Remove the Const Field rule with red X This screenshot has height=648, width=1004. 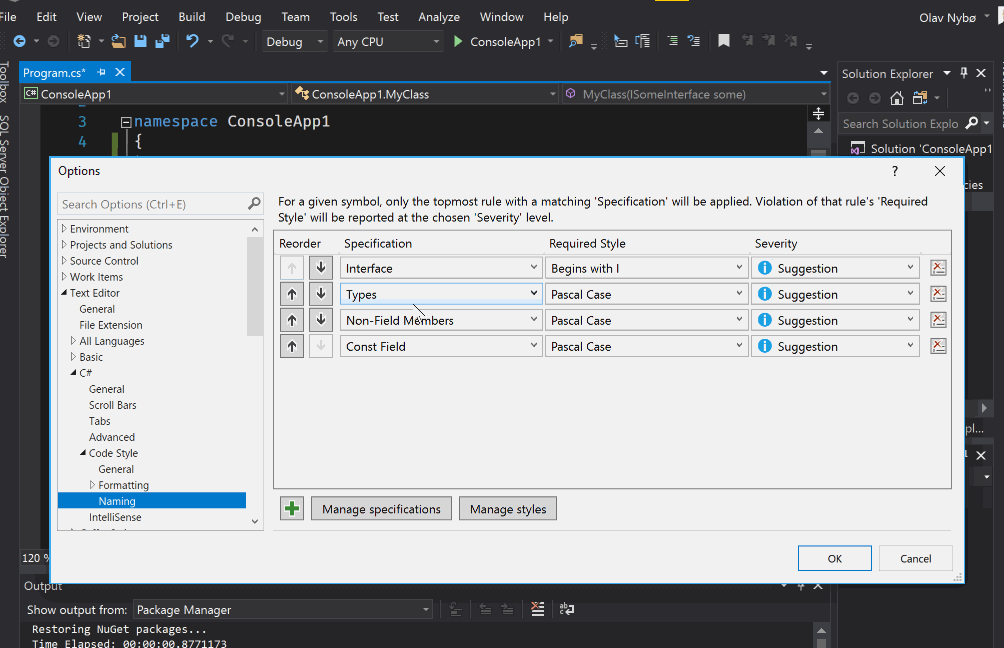tap(938, 346)
